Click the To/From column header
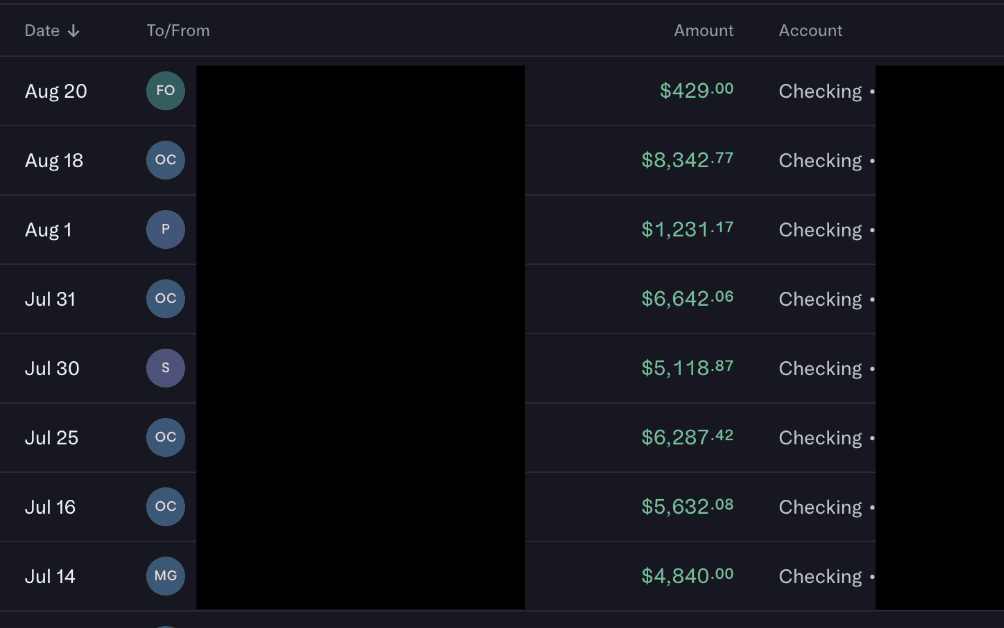1004x628 pixels. (x=178, y=31)
